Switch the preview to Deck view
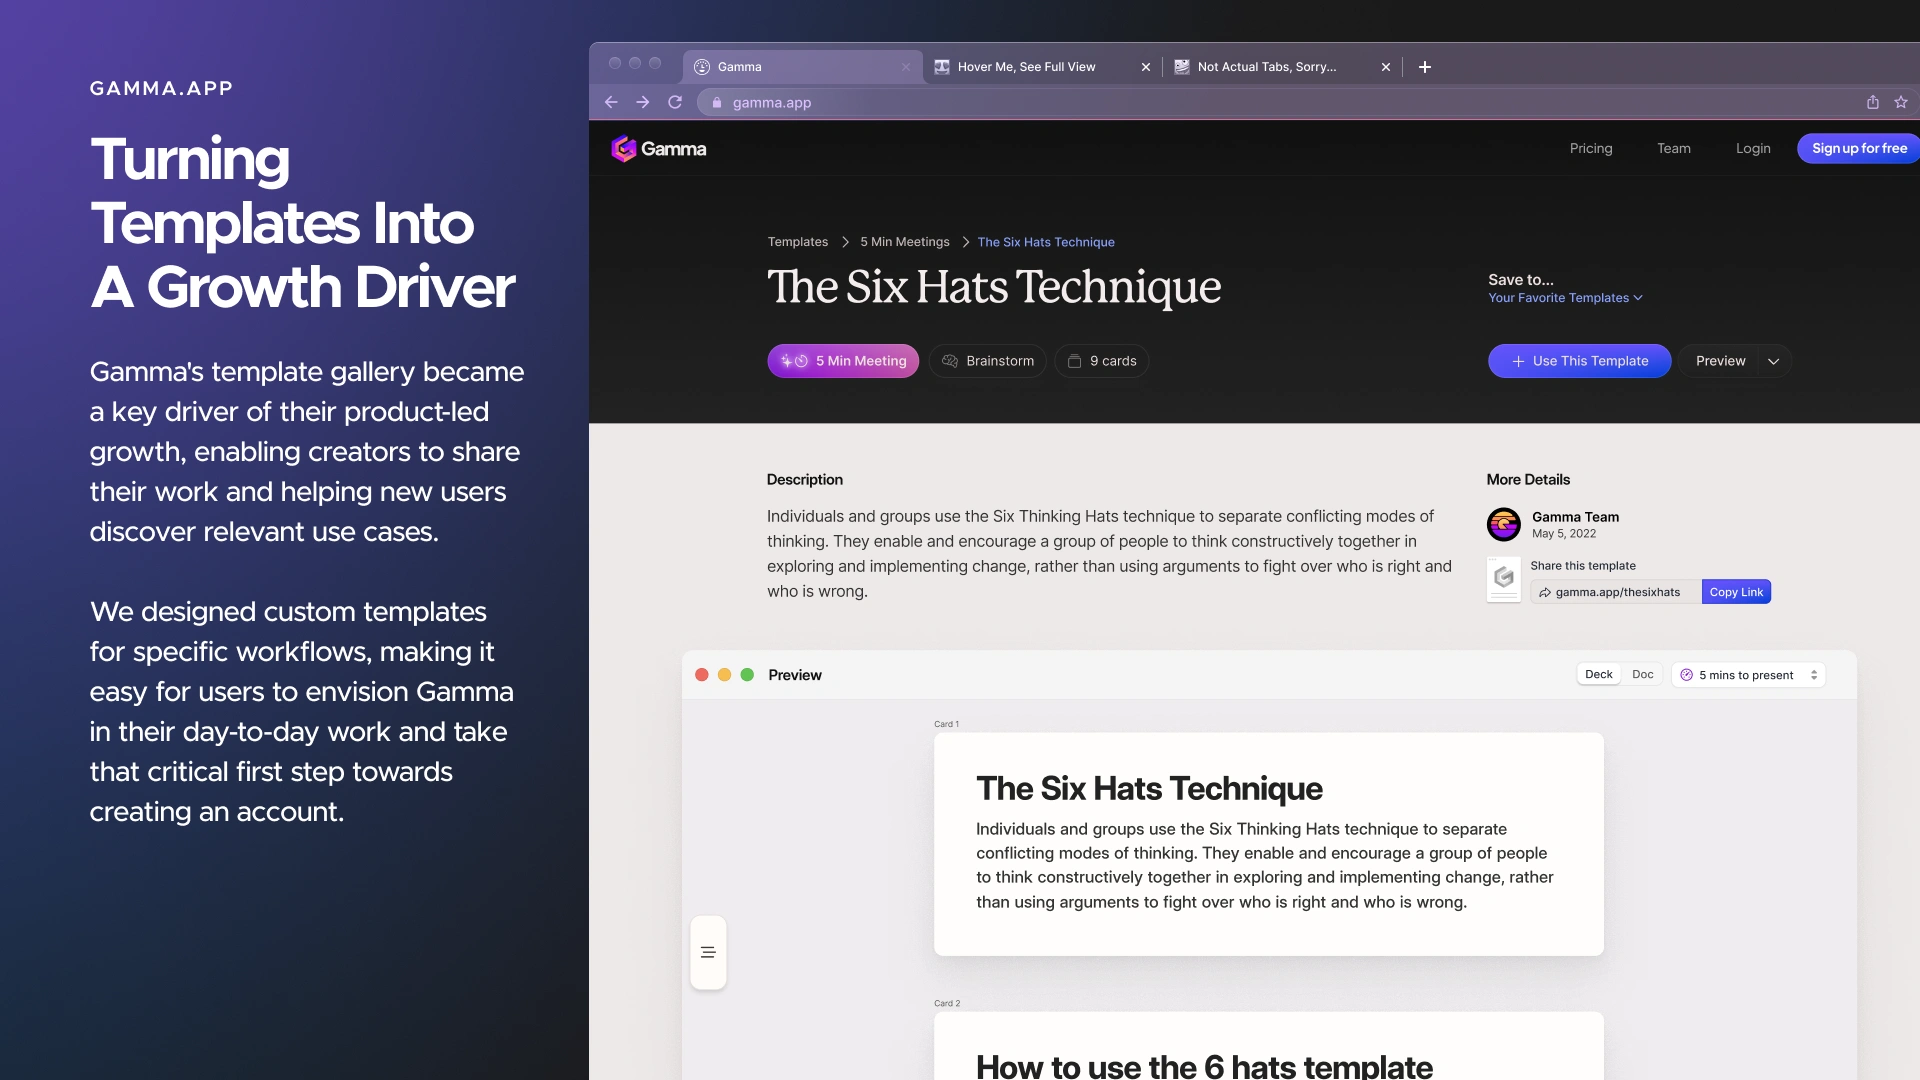This screenshot has height=1080, width=1920. [x=1599, y=674]
